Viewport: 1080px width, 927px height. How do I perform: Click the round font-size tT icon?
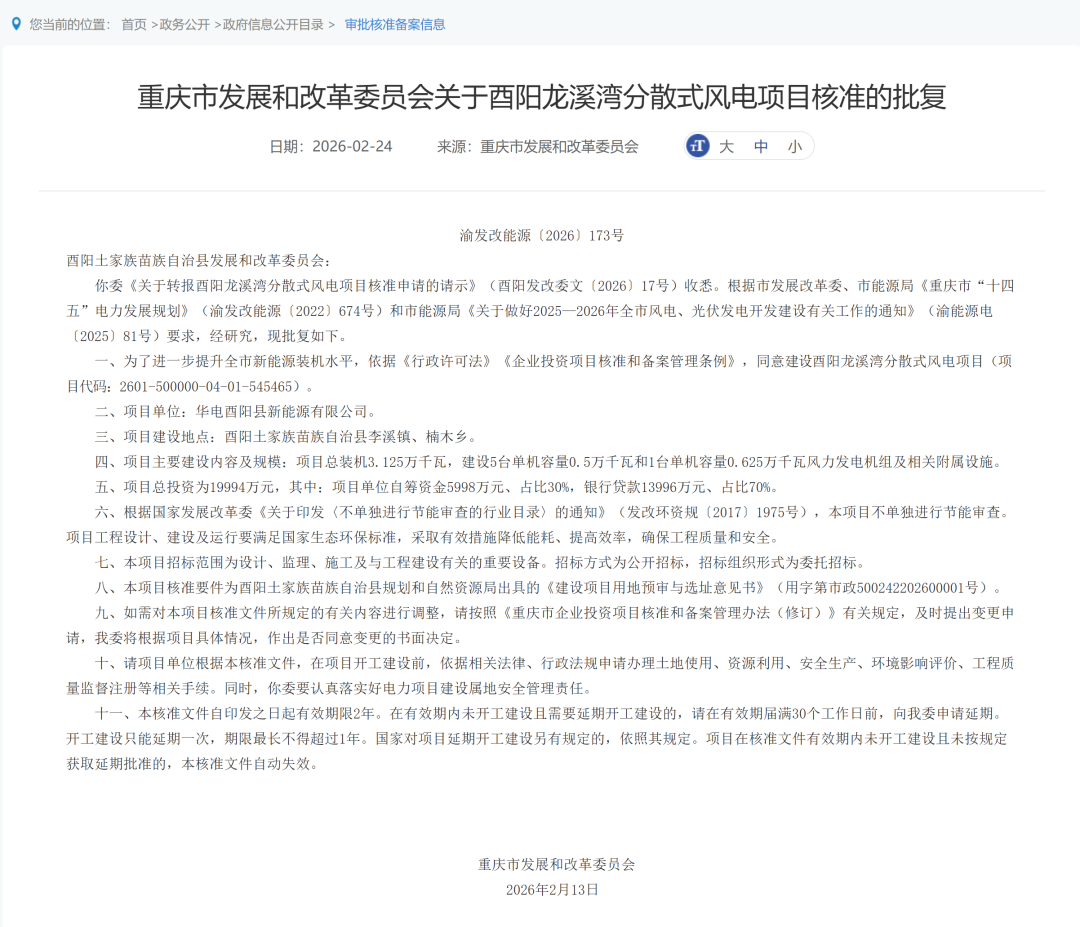(698, 146)
